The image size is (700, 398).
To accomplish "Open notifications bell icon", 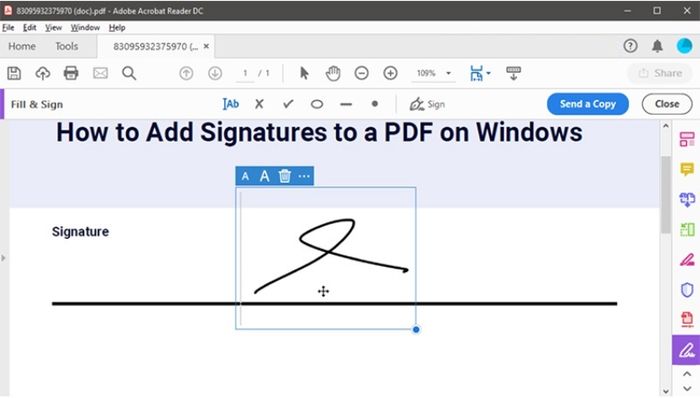I will [658, 46].
